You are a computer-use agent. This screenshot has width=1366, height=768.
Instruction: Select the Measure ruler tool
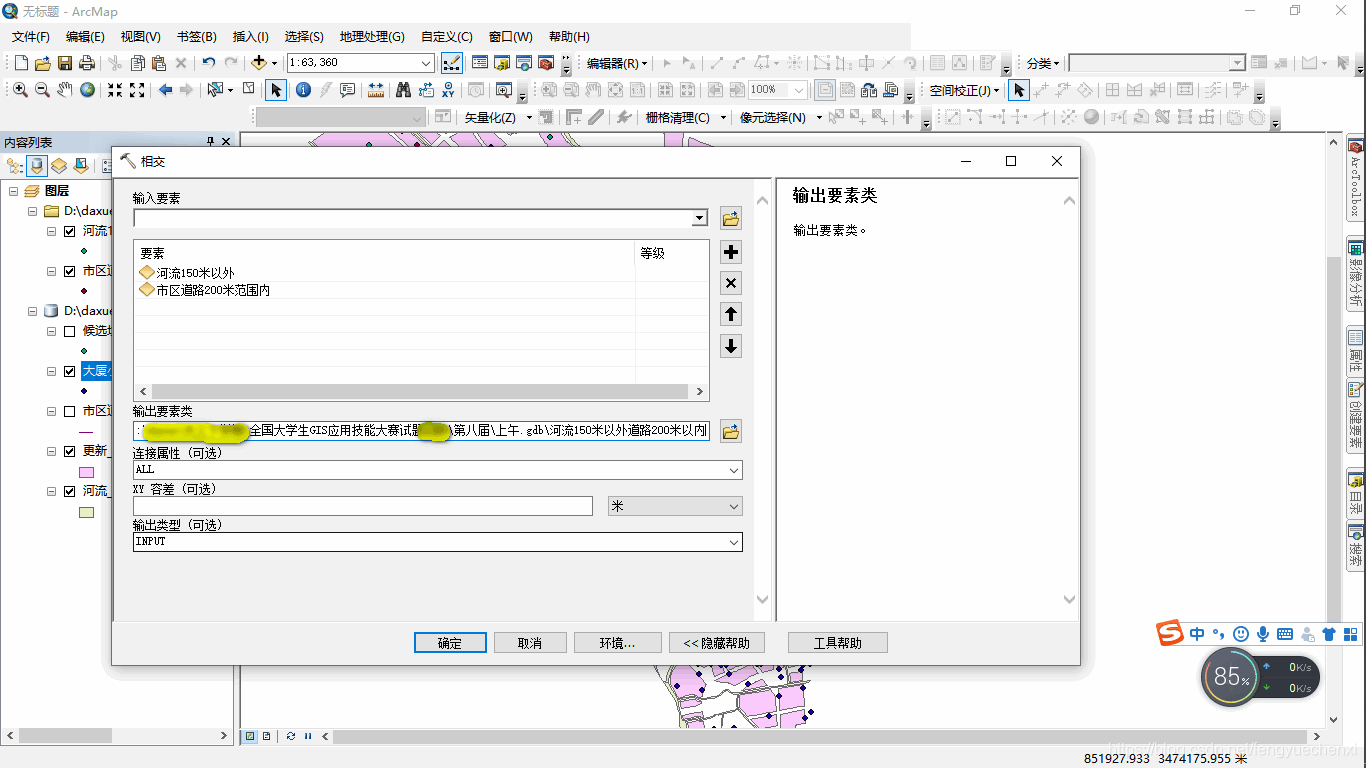point(376,90)
